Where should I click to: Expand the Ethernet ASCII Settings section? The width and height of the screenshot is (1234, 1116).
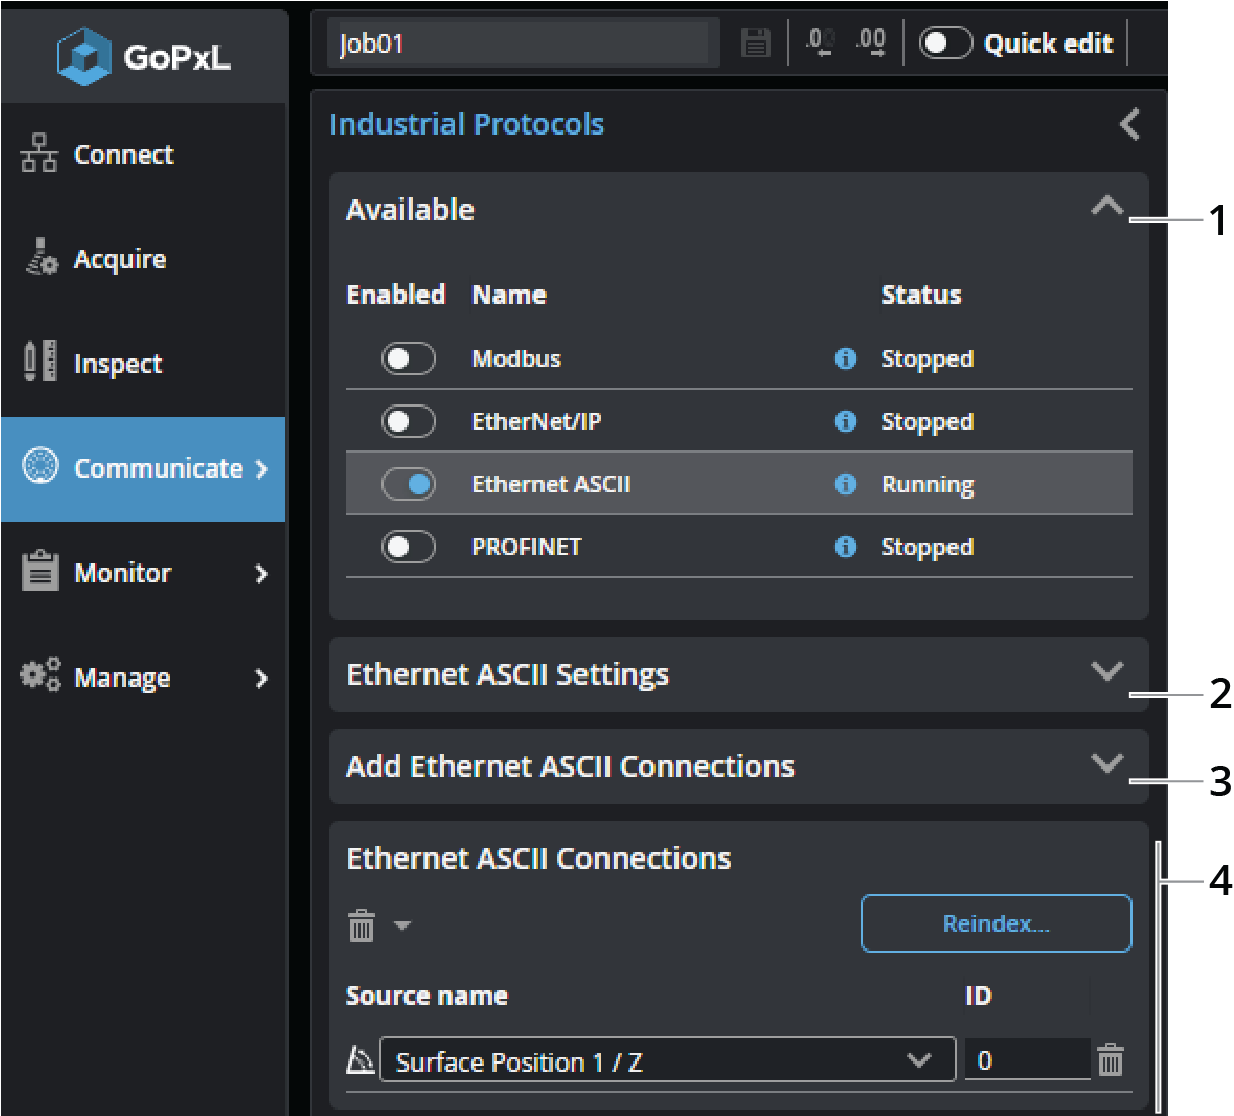[x=1106, y=672]
